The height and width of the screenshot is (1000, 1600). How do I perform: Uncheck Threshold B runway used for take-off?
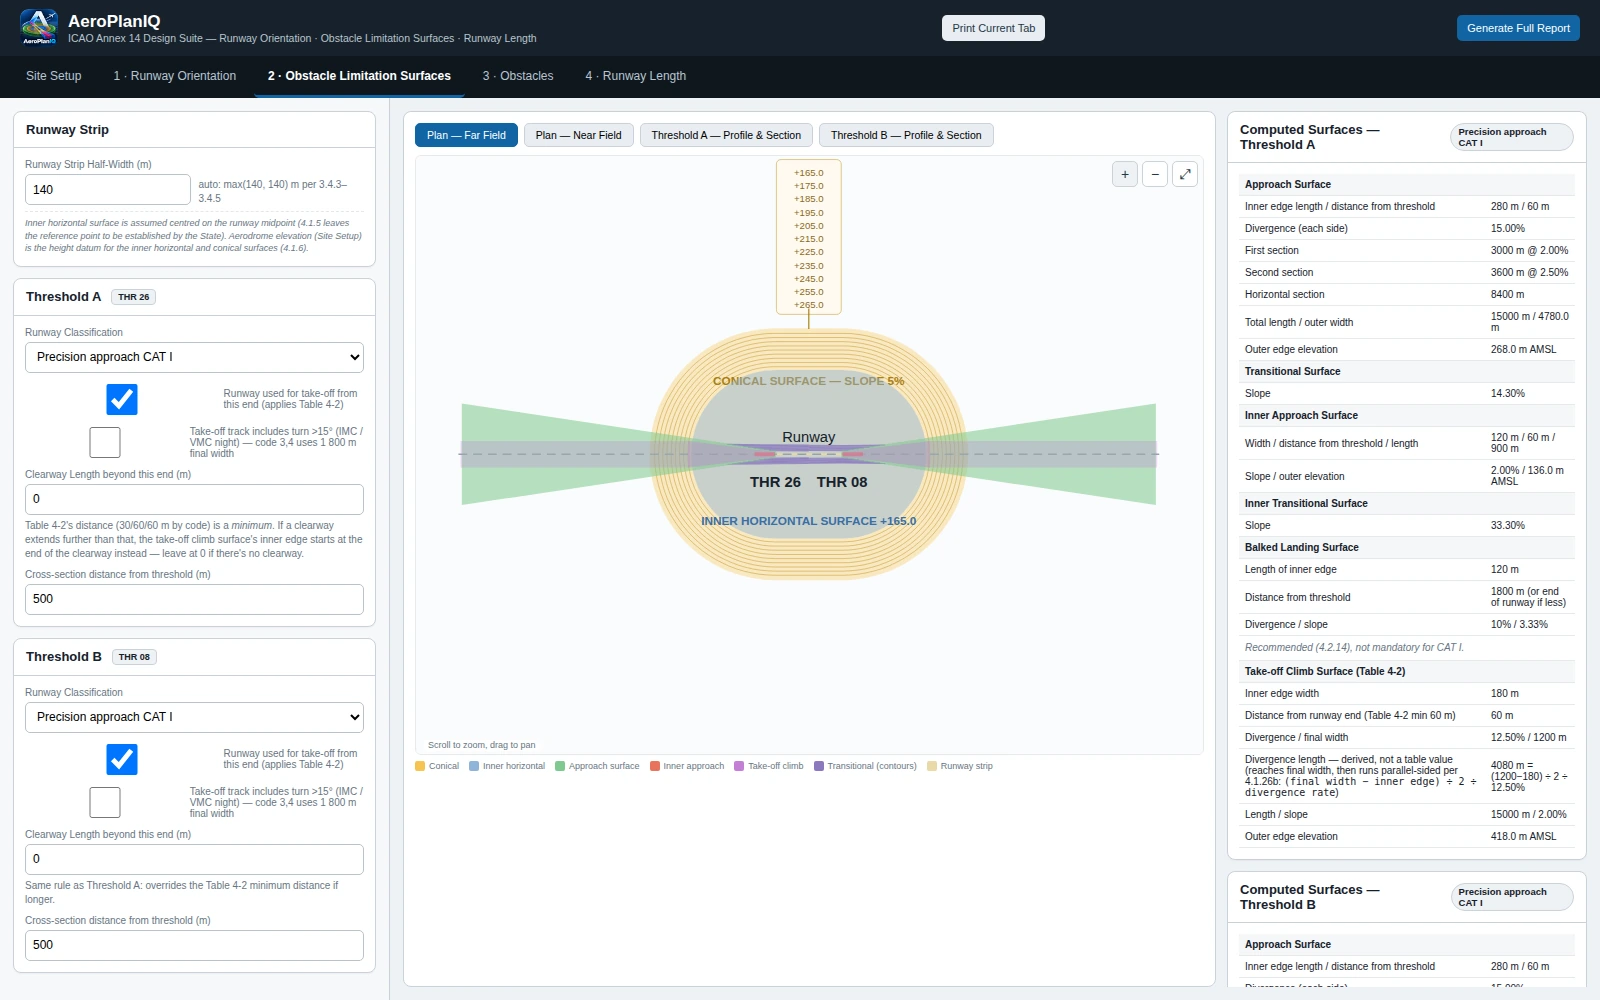click(122, 759)
